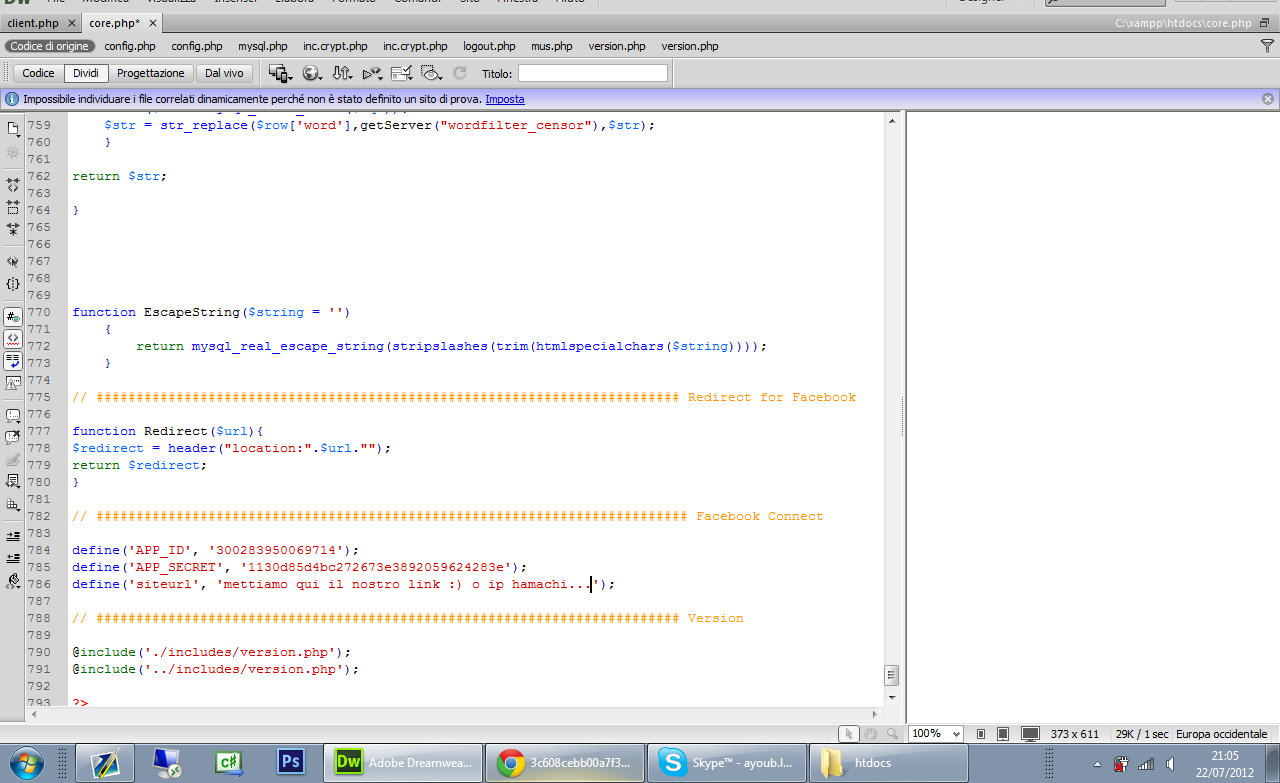The width and height of the screenshot is (1280, 783).
Task: Choose the Select pointer tool in status bar
Action: click(848, 733)
